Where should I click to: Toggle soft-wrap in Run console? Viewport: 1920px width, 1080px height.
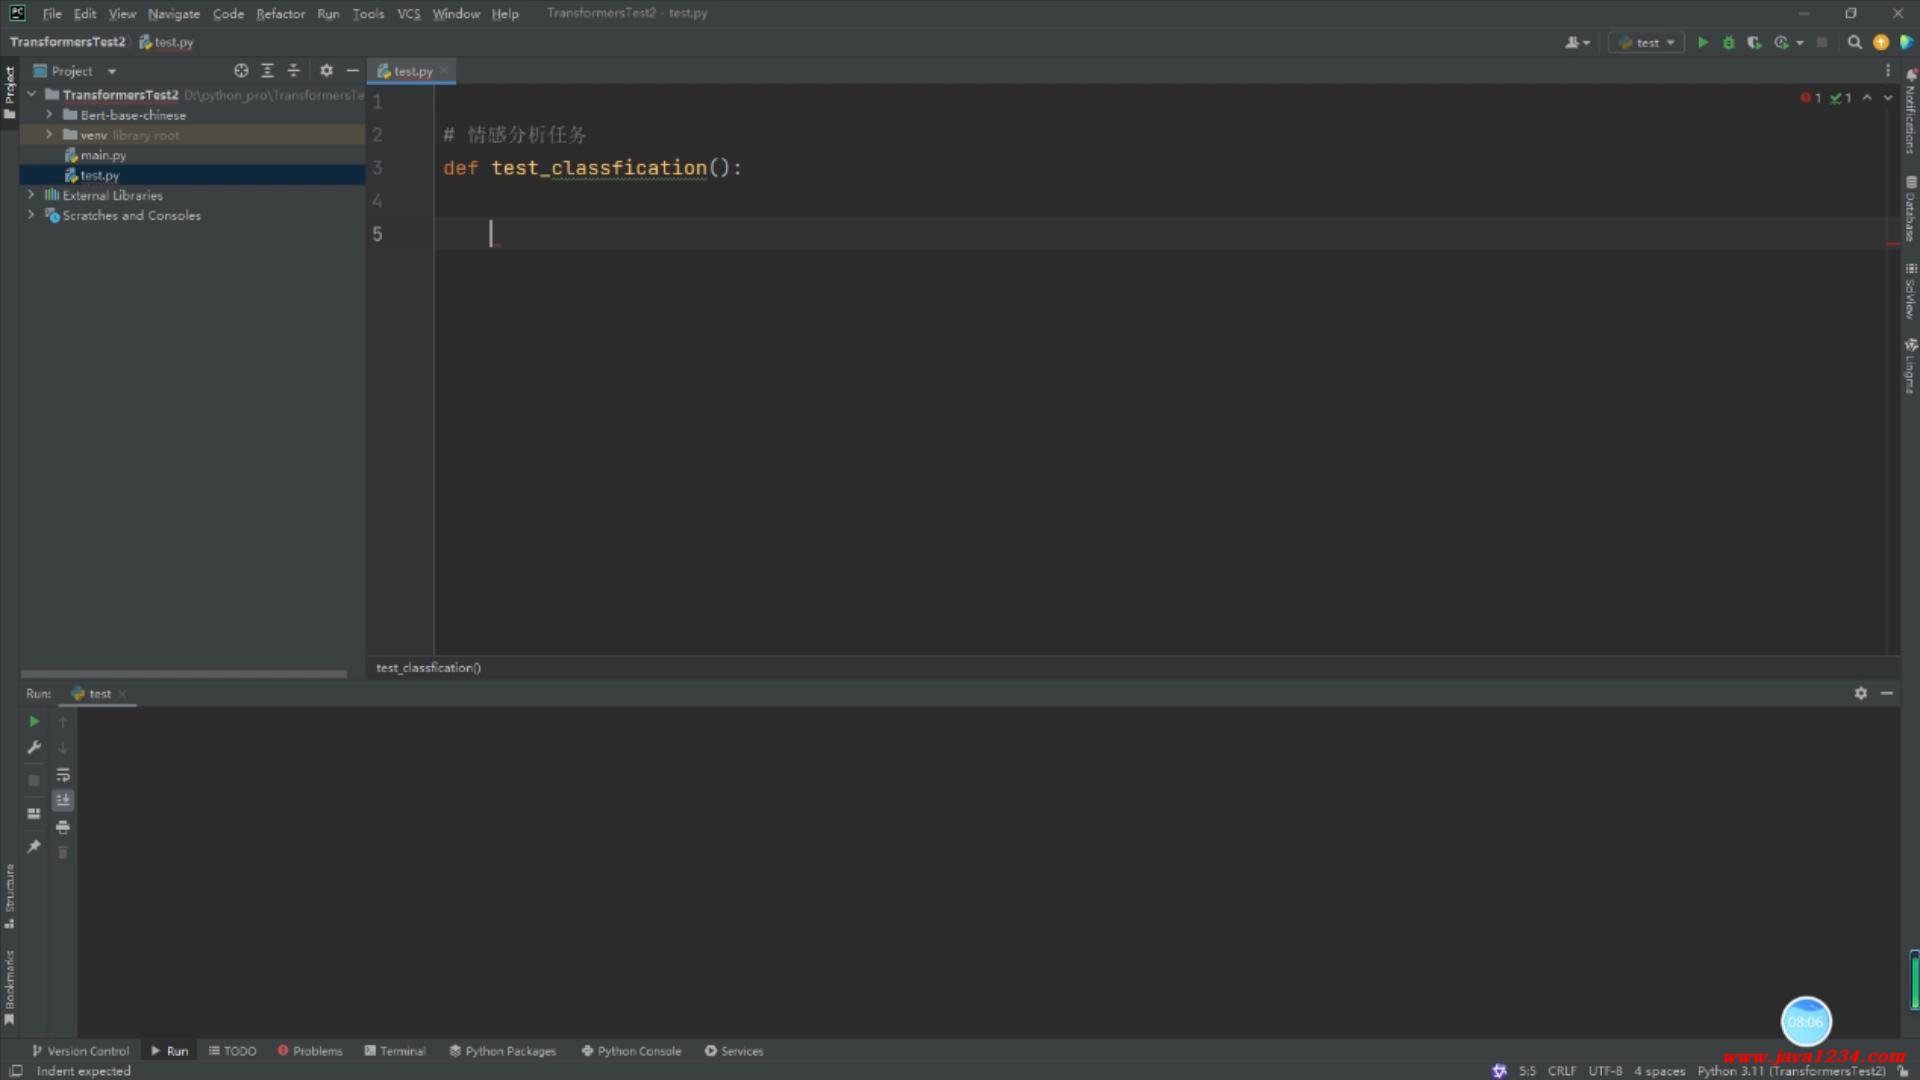[63, 775]
